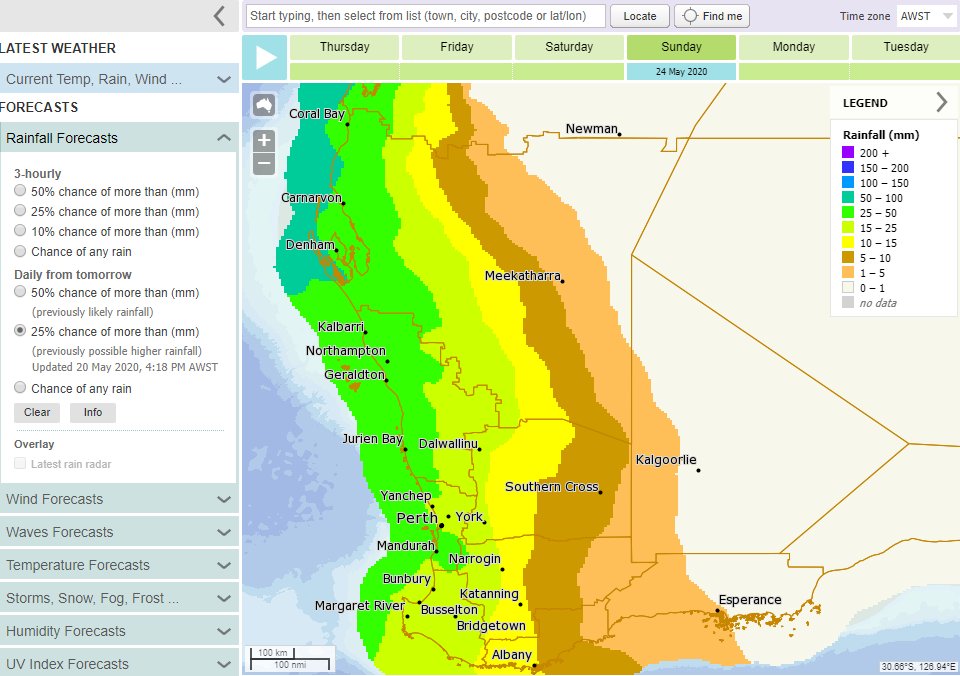Screen dimensions: 960x676
Task: Collapse the legend panel arrow
Action: pos(941,102)
